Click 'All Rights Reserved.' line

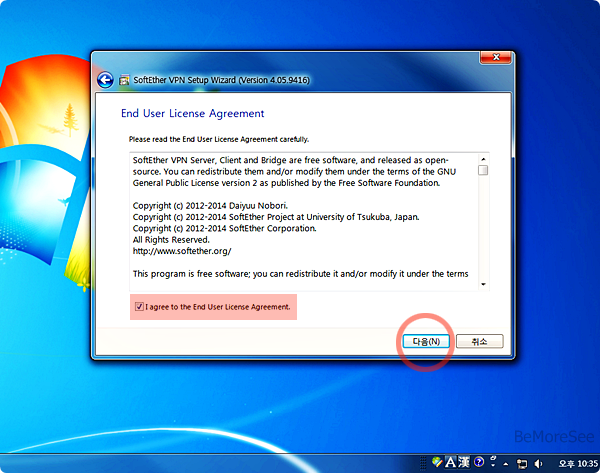[171, 240]
